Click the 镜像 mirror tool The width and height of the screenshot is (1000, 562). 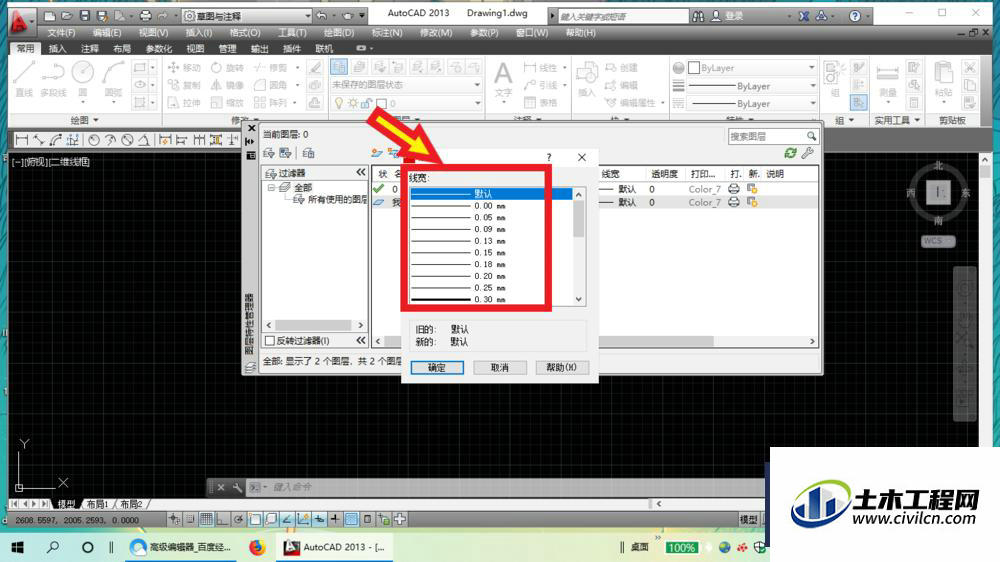(x=228, y=85)
